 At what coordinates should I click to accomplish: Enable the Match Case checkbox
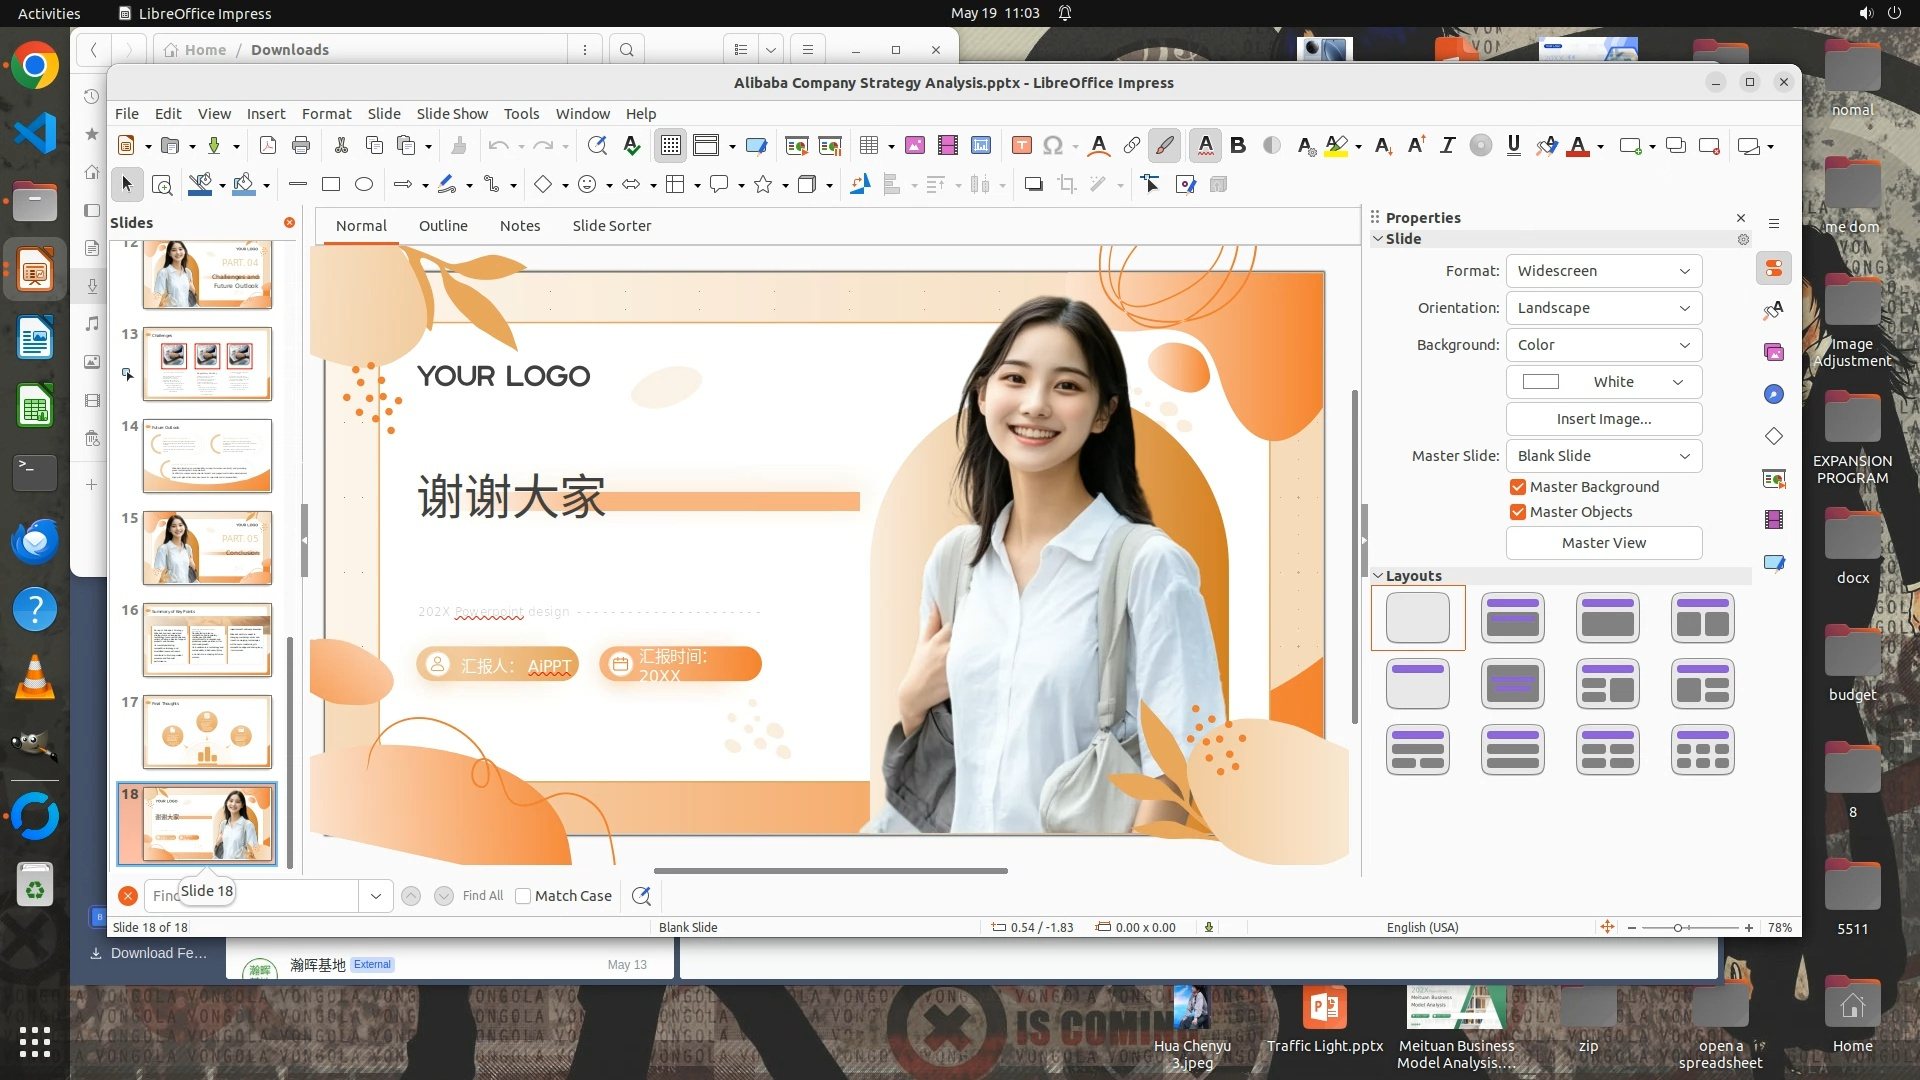[523, 896]
